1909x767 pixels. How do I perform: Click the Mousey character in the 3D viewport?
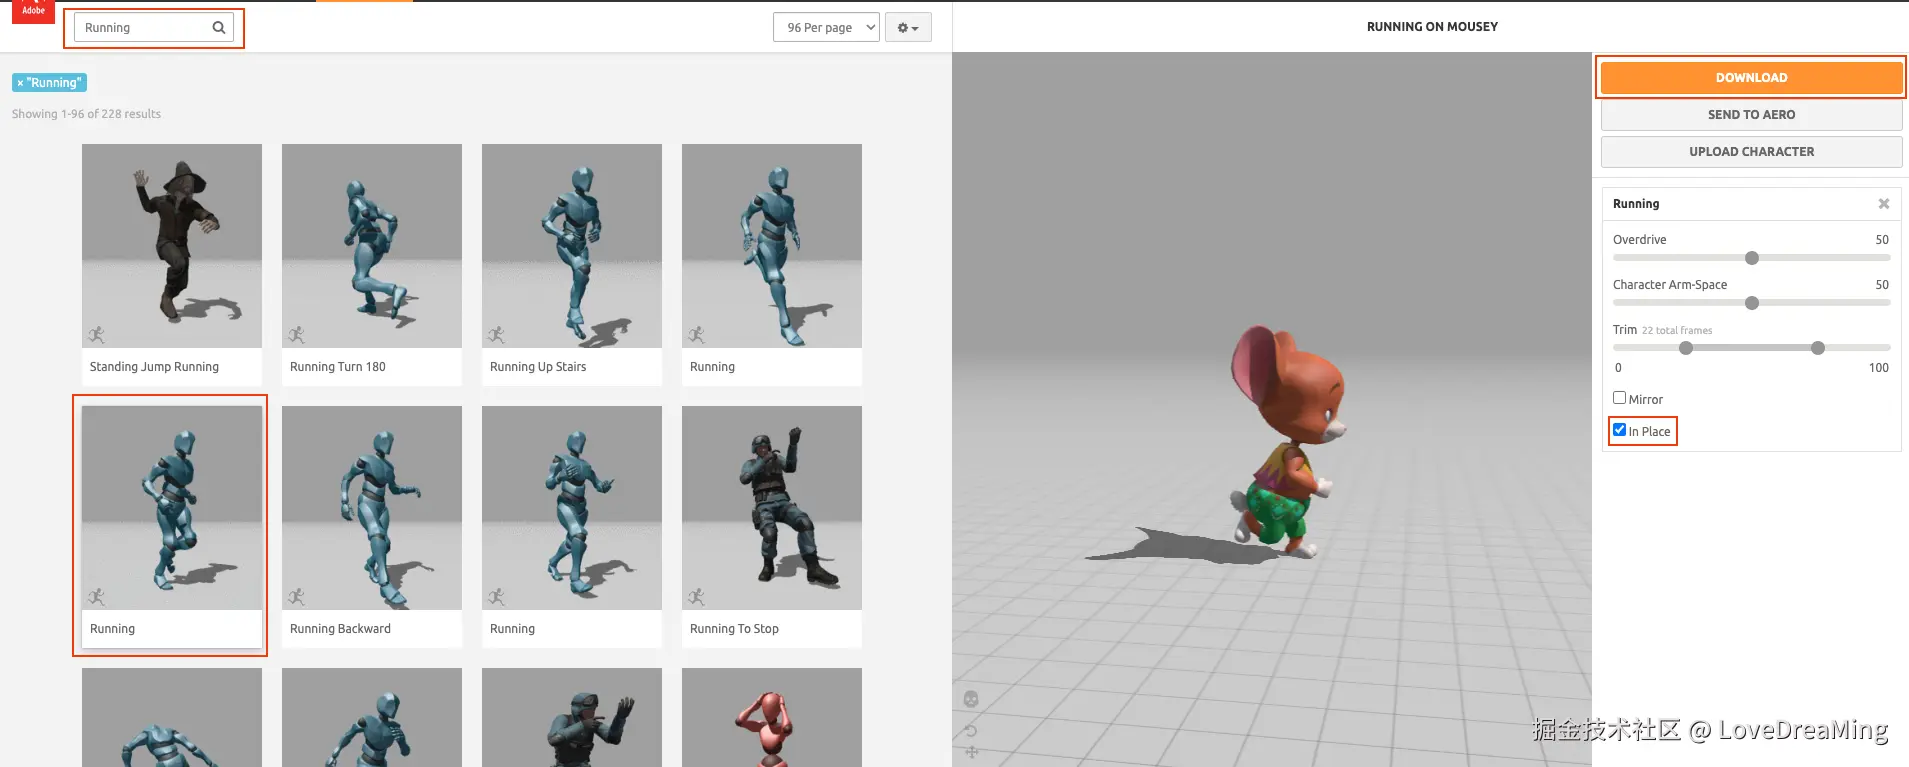pos(1287,440)
